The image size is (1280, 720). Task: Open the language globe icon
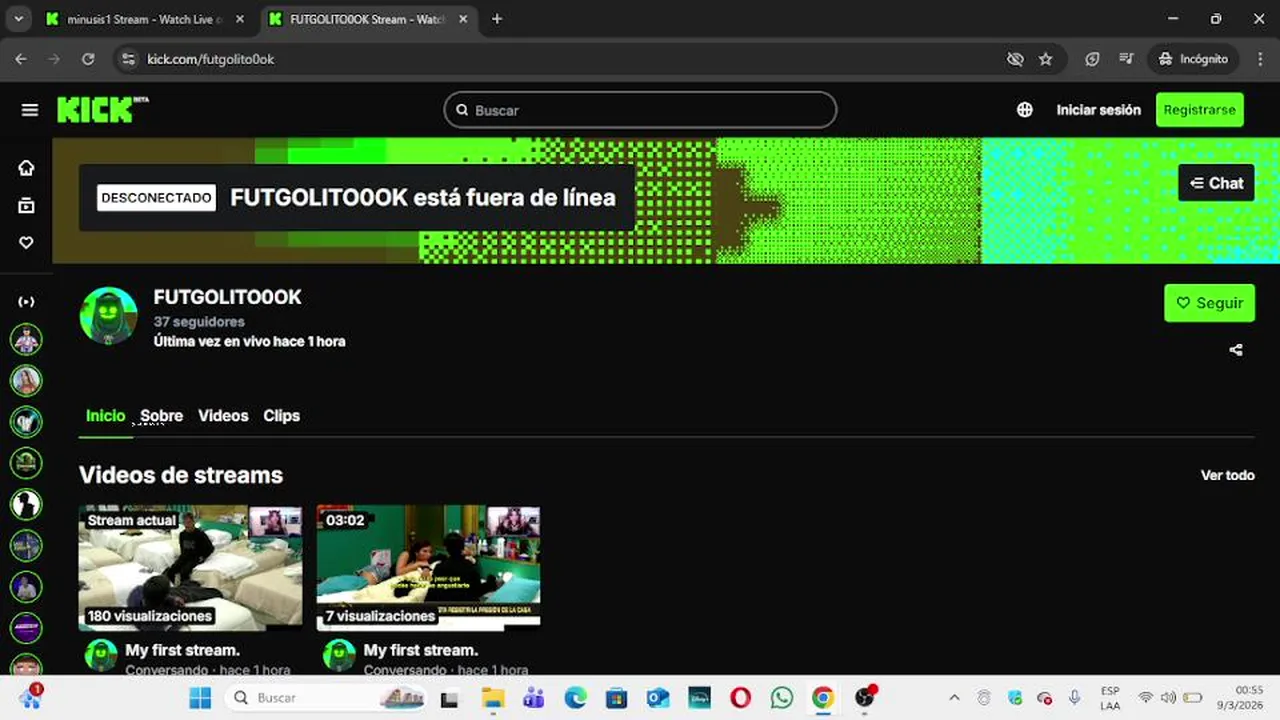click(1025, 110)
